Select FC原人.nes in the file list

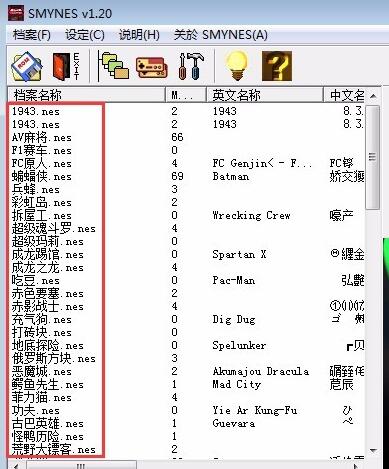coord(42,163)
